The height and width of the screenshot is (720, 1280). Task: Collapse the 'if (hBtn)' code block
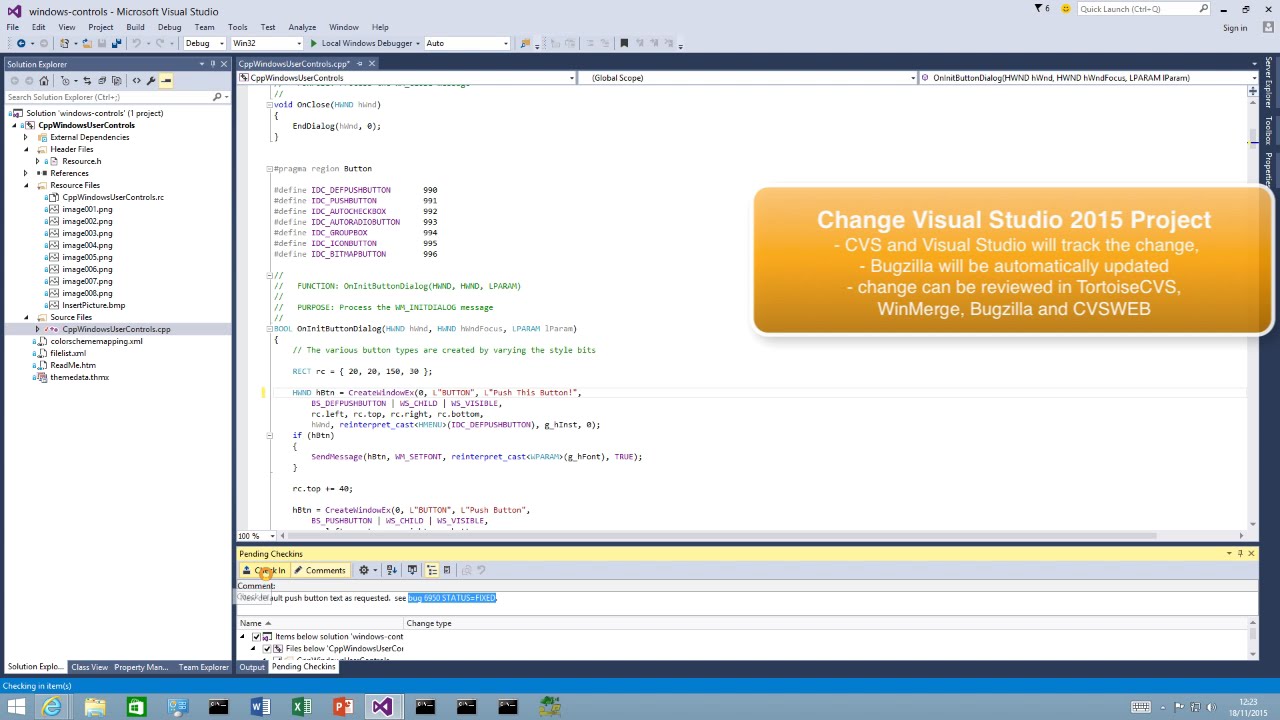pos(269,435)
